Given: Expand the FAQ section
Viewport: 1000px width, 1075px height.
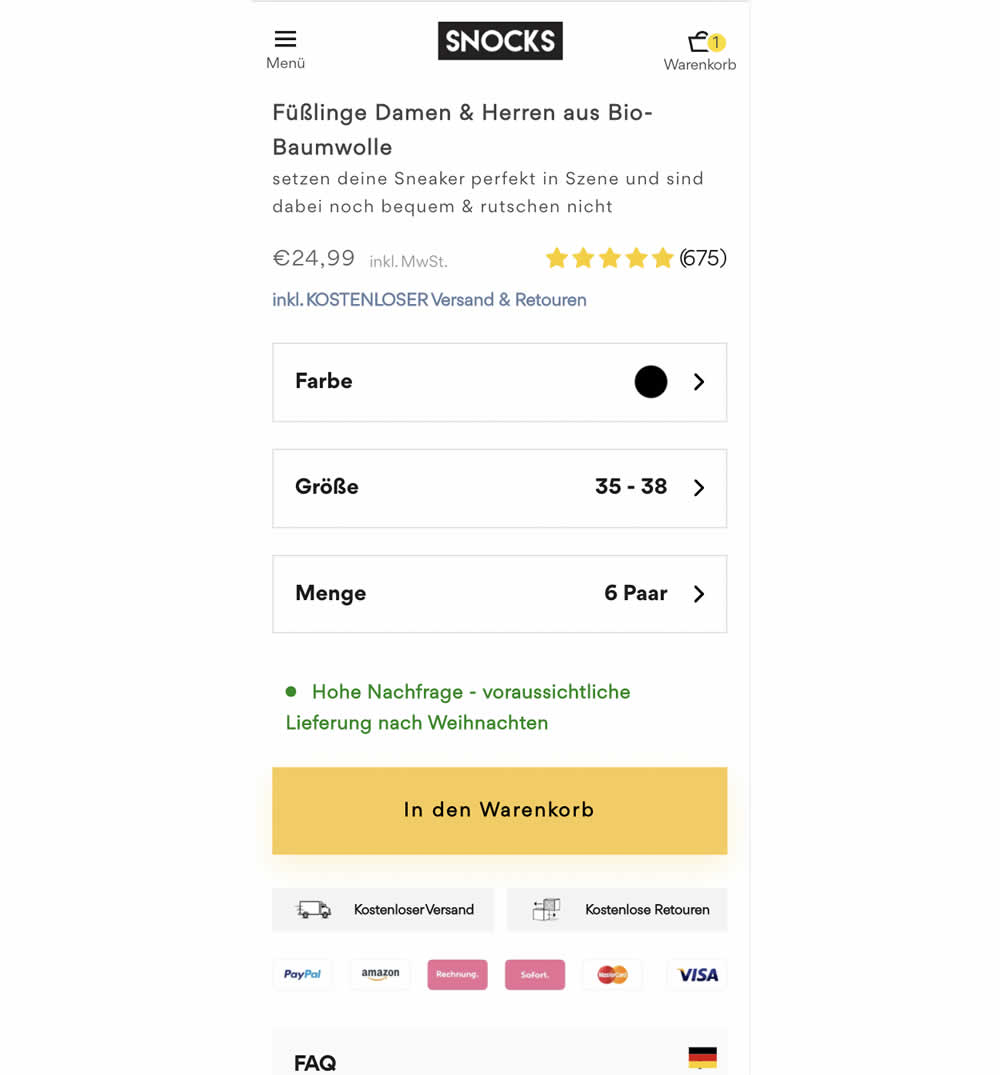Looking at the screenshot, I should point(315,1062).
